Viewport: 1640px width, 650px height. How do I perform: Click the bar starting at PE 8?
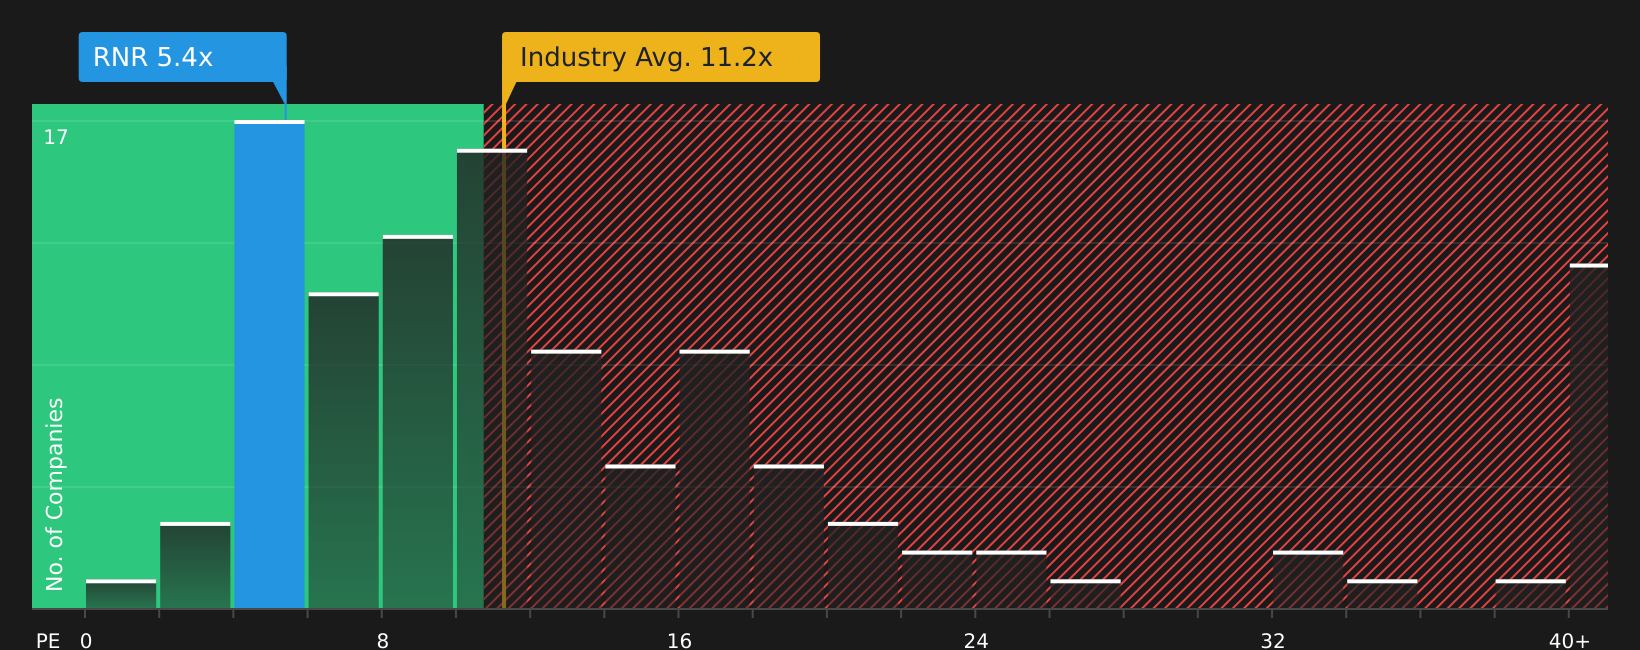tap(418, 422)
